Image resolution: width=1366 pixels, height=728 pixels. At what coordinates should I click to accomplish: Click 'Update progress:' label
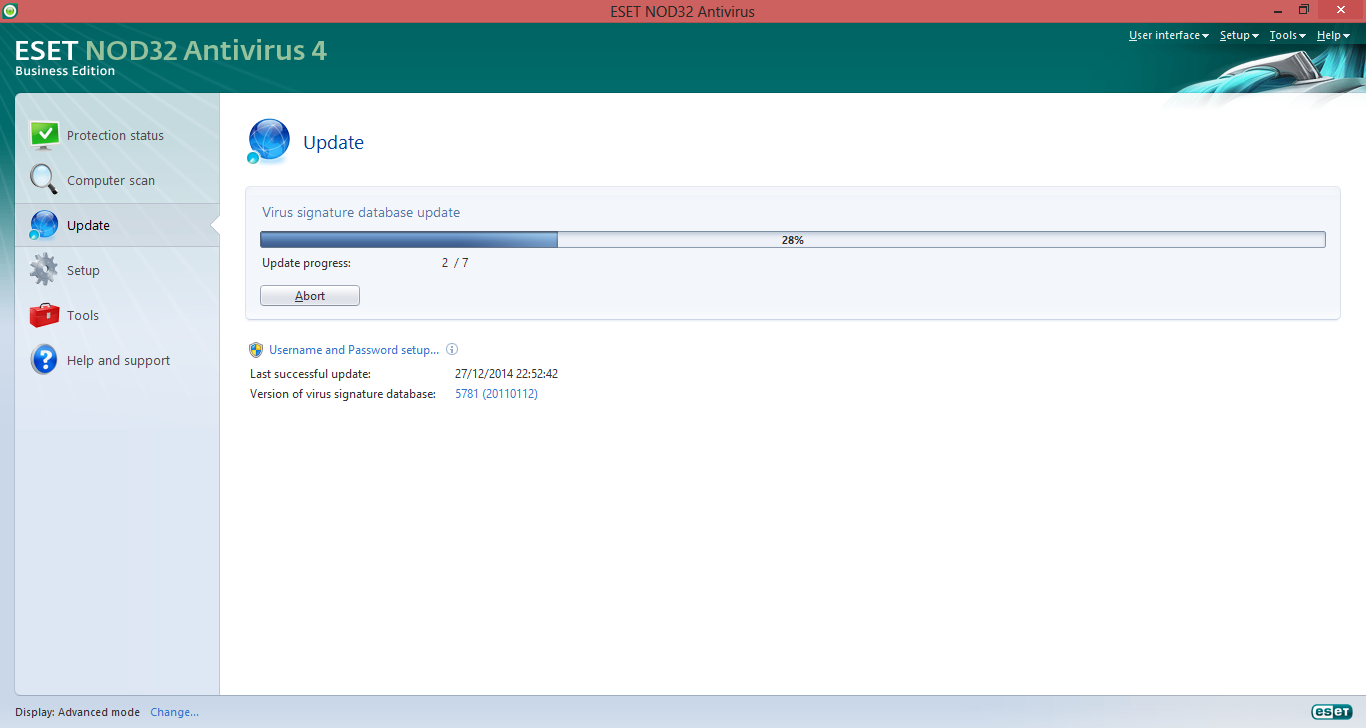click(306, 263)
